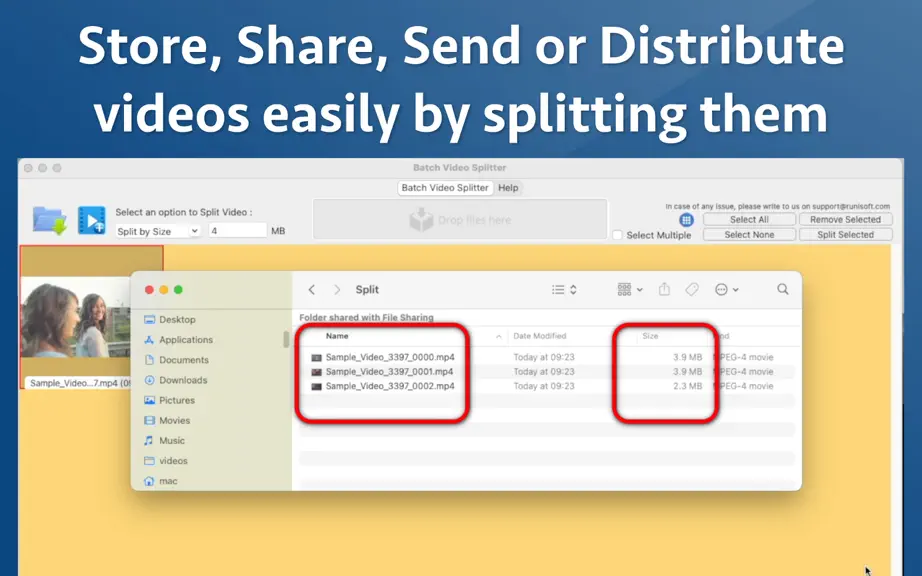The height and width of the screenshot is (576, 922).
Task: Click the add folder icon with green arrow
Action: click(49, 220)
